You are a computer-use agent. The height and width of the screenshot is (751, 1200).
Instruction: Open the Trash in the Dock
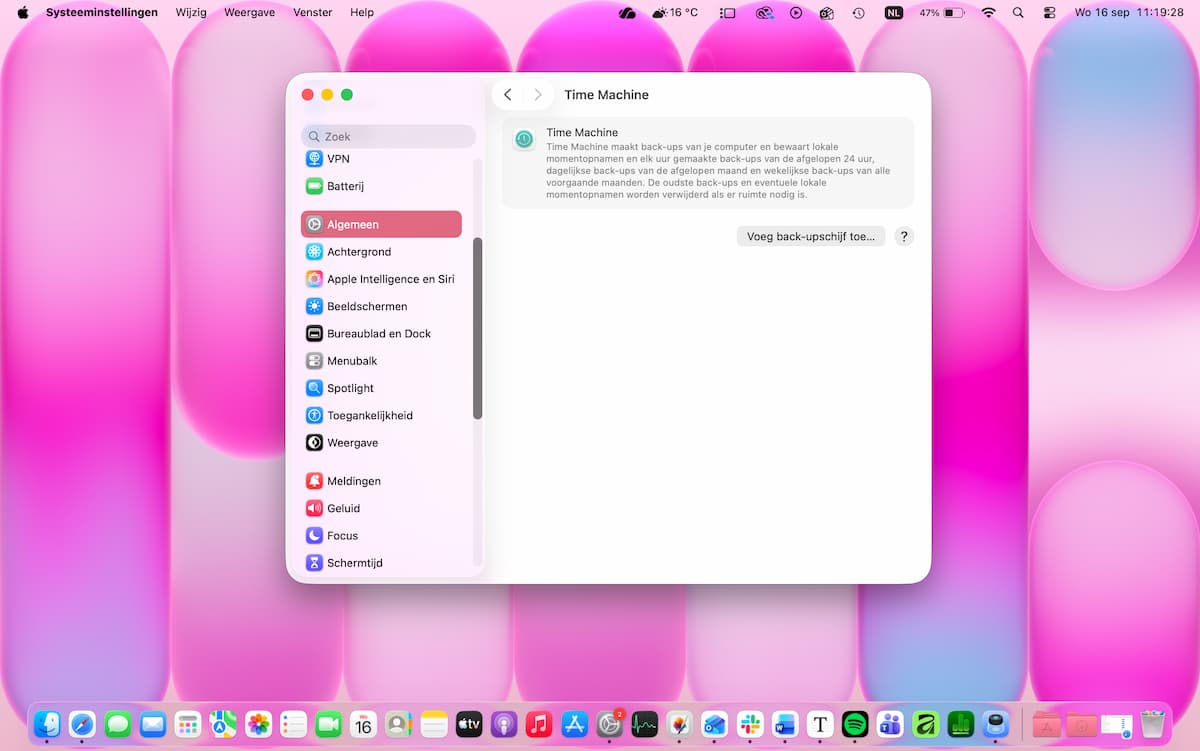1153,724
